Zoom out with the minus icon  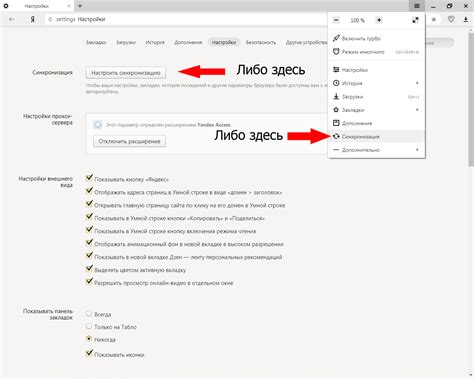pyautogui.click(x=336, y=20)
